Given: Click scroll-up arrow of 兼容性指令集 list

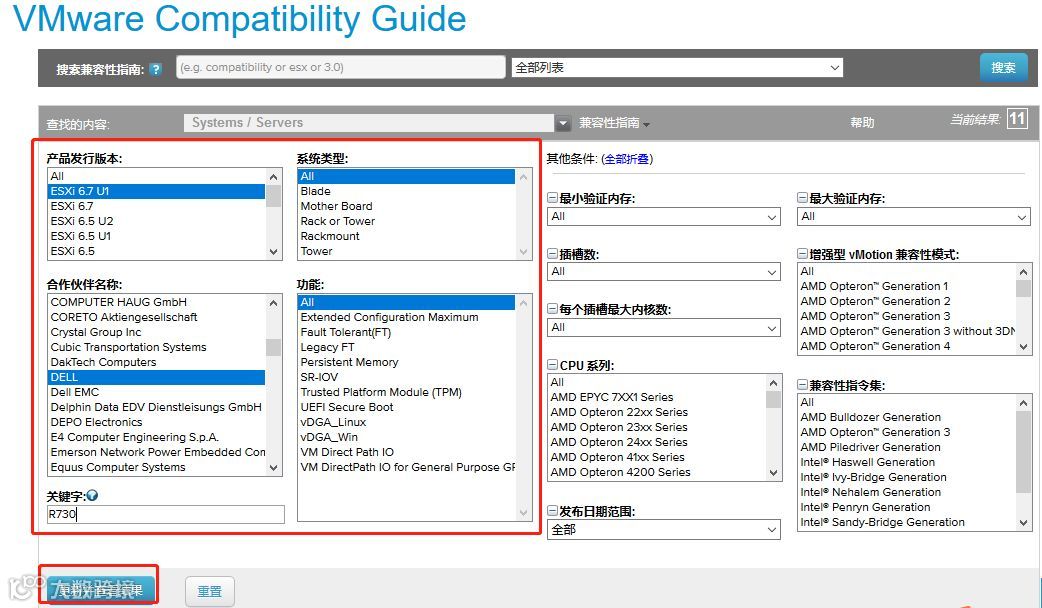Looking at the screenshot, I should pyautogui.click(x=1023, y=403).
